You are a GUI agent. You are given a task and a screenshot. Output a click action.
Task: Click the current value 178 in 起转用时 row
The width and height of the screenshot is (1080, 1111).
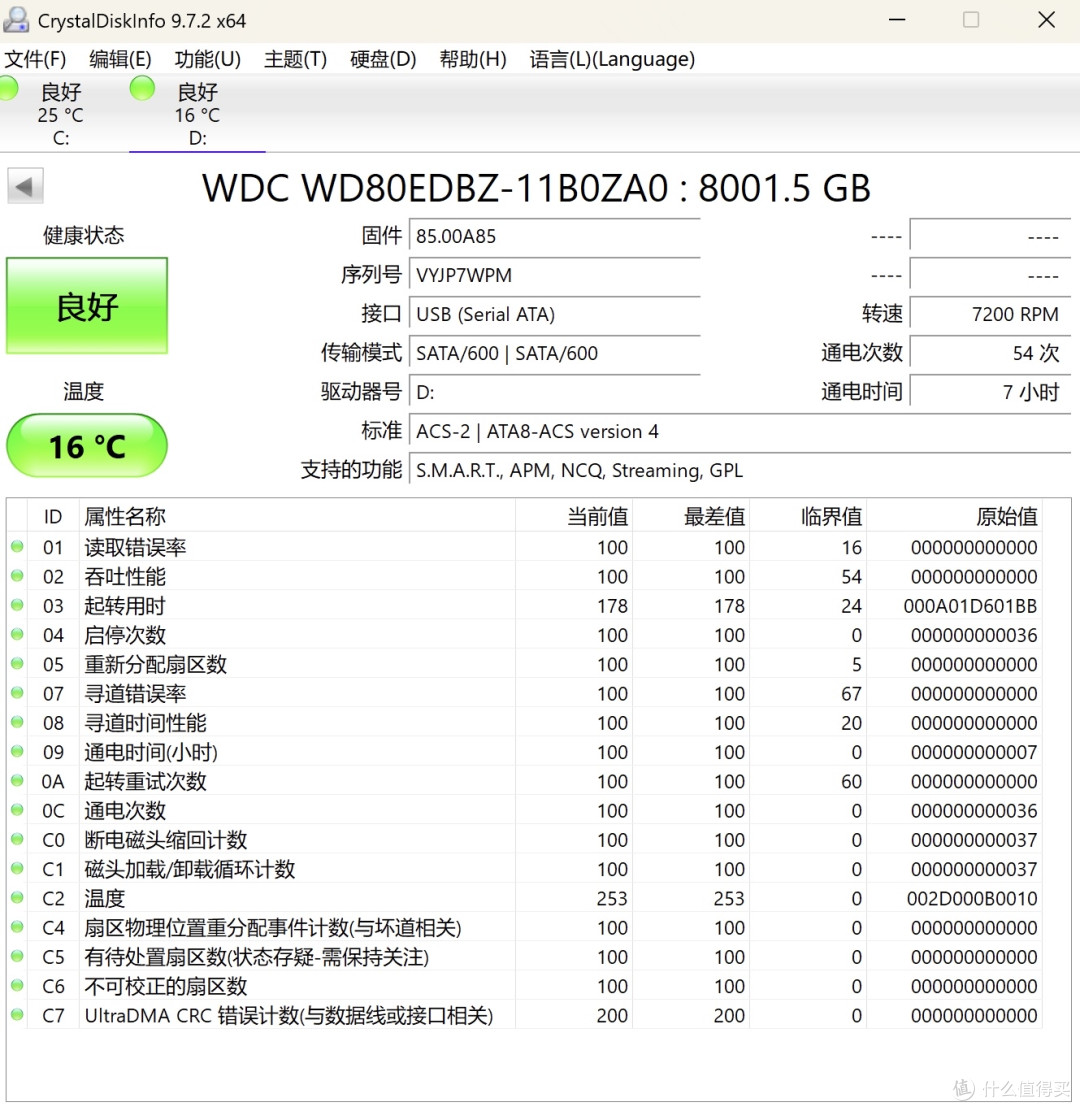[612, 606]
